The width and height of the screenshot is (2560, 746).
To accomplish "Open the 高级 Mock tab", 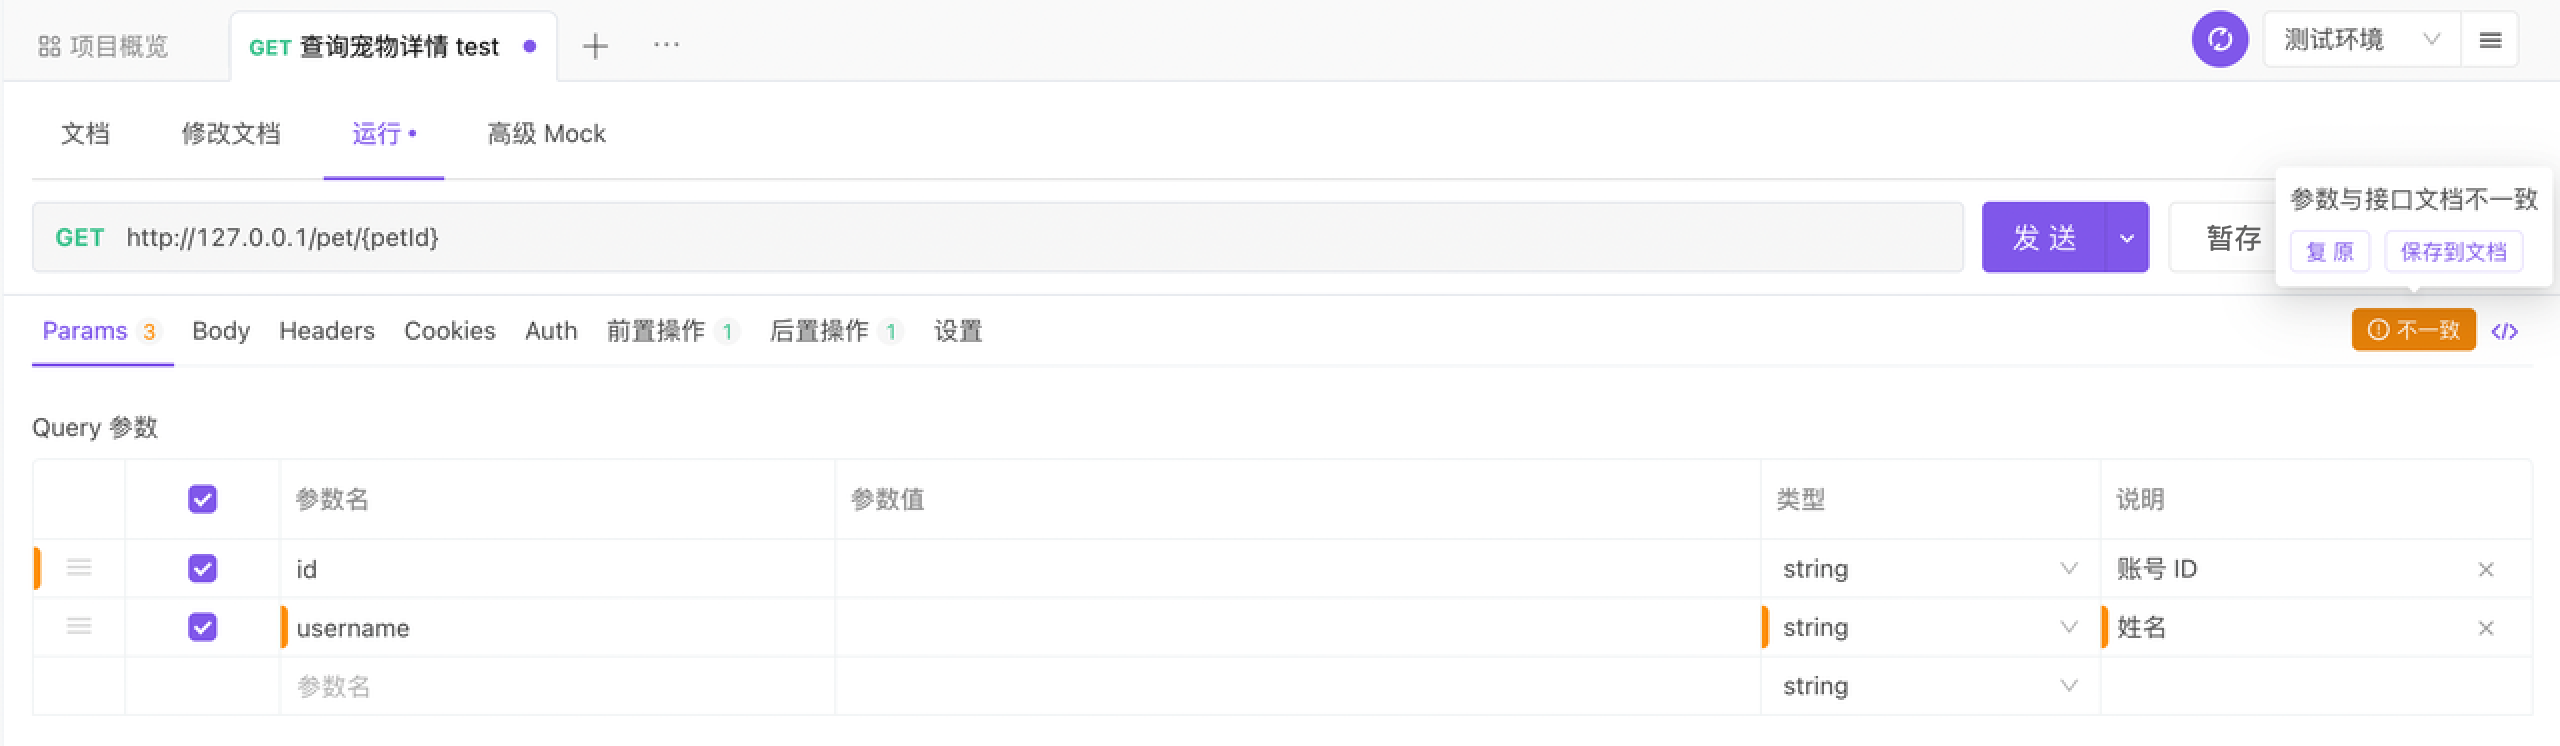I will click(546, 134).
